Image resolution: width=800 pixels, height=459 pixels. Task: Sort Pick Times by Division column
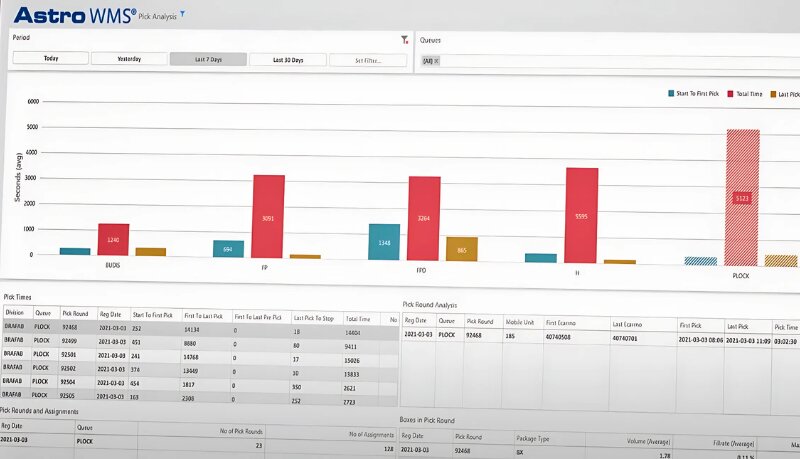click(17, 312)
